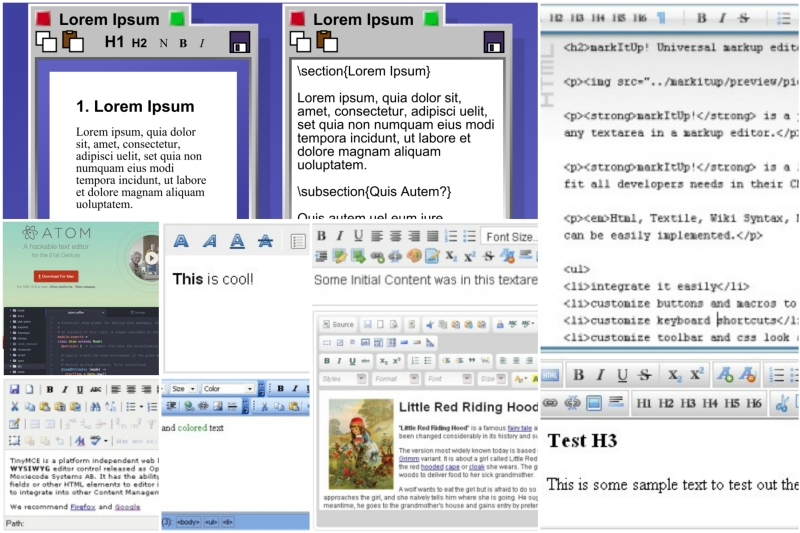
Task: Click the blue paragraph pilcrow icon in the top markItUp toolbar
Action: click(x=661, y=18)
